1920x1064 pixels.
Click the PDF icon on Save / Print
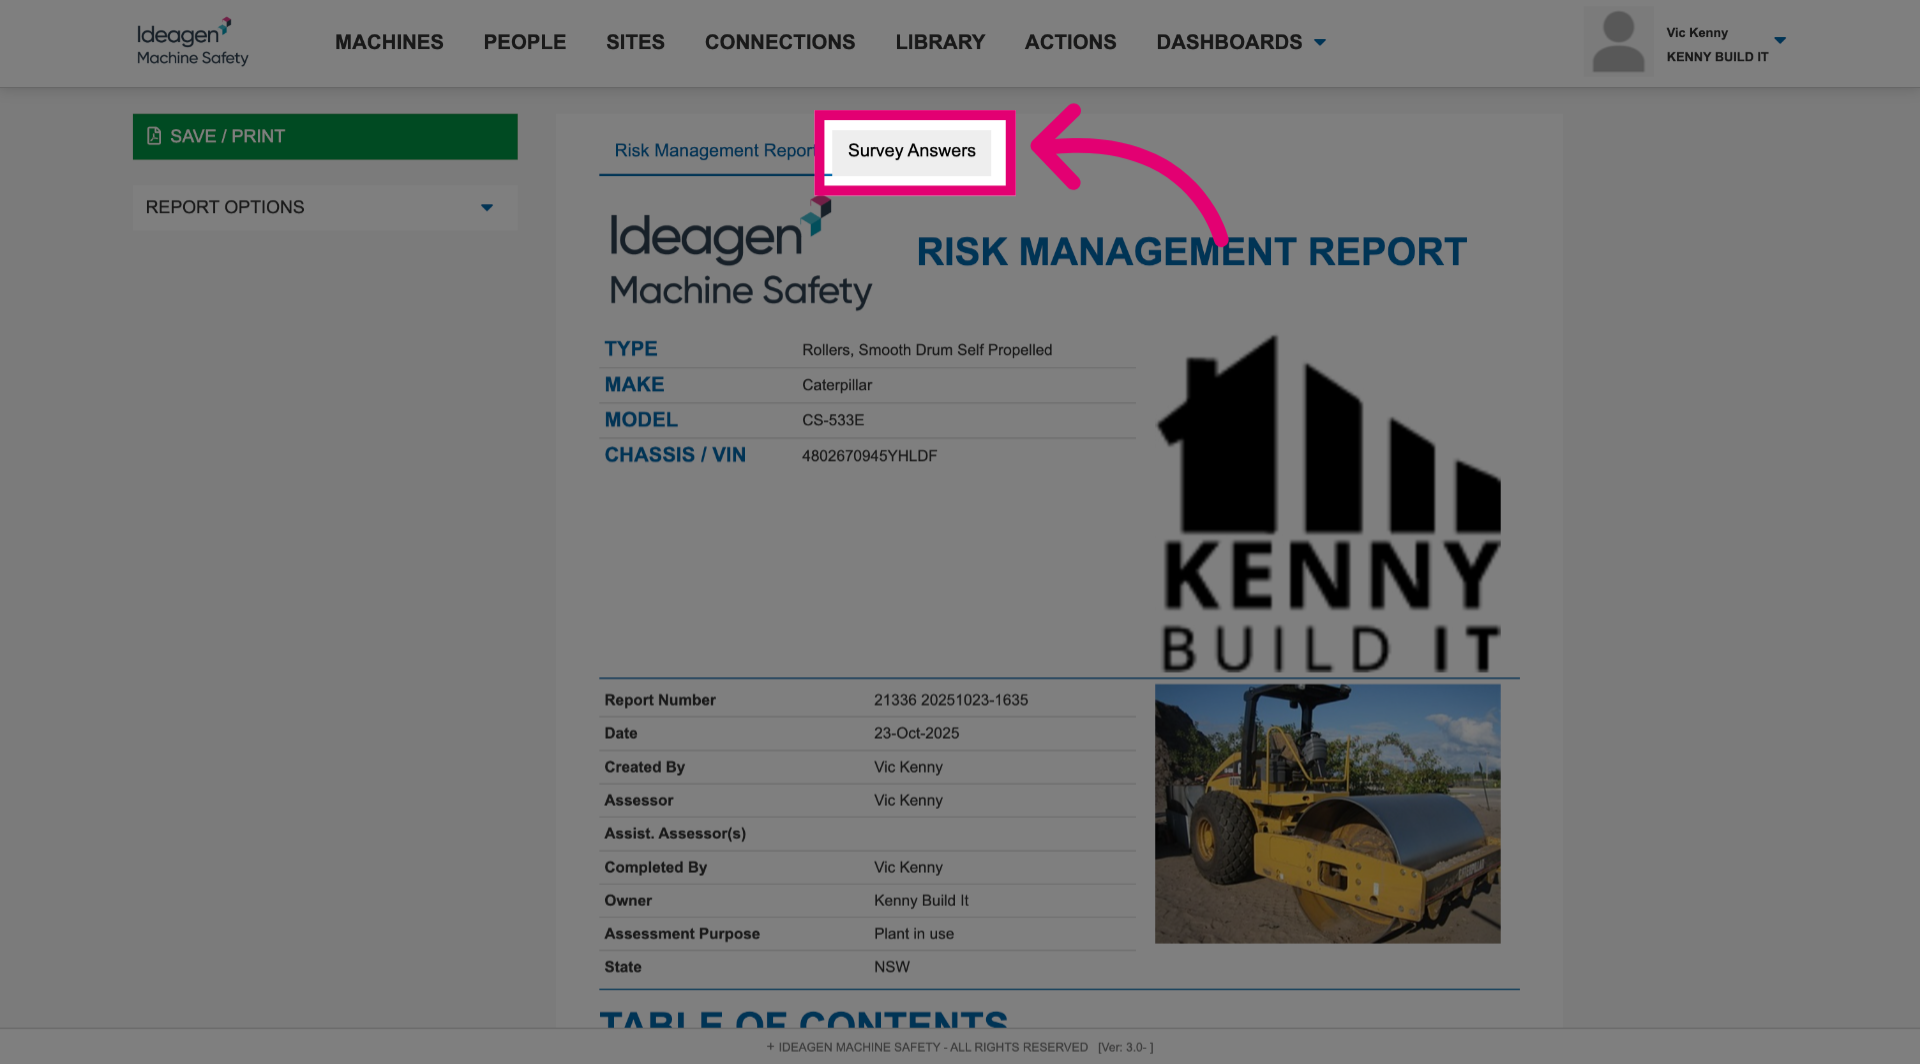point(154,136)
